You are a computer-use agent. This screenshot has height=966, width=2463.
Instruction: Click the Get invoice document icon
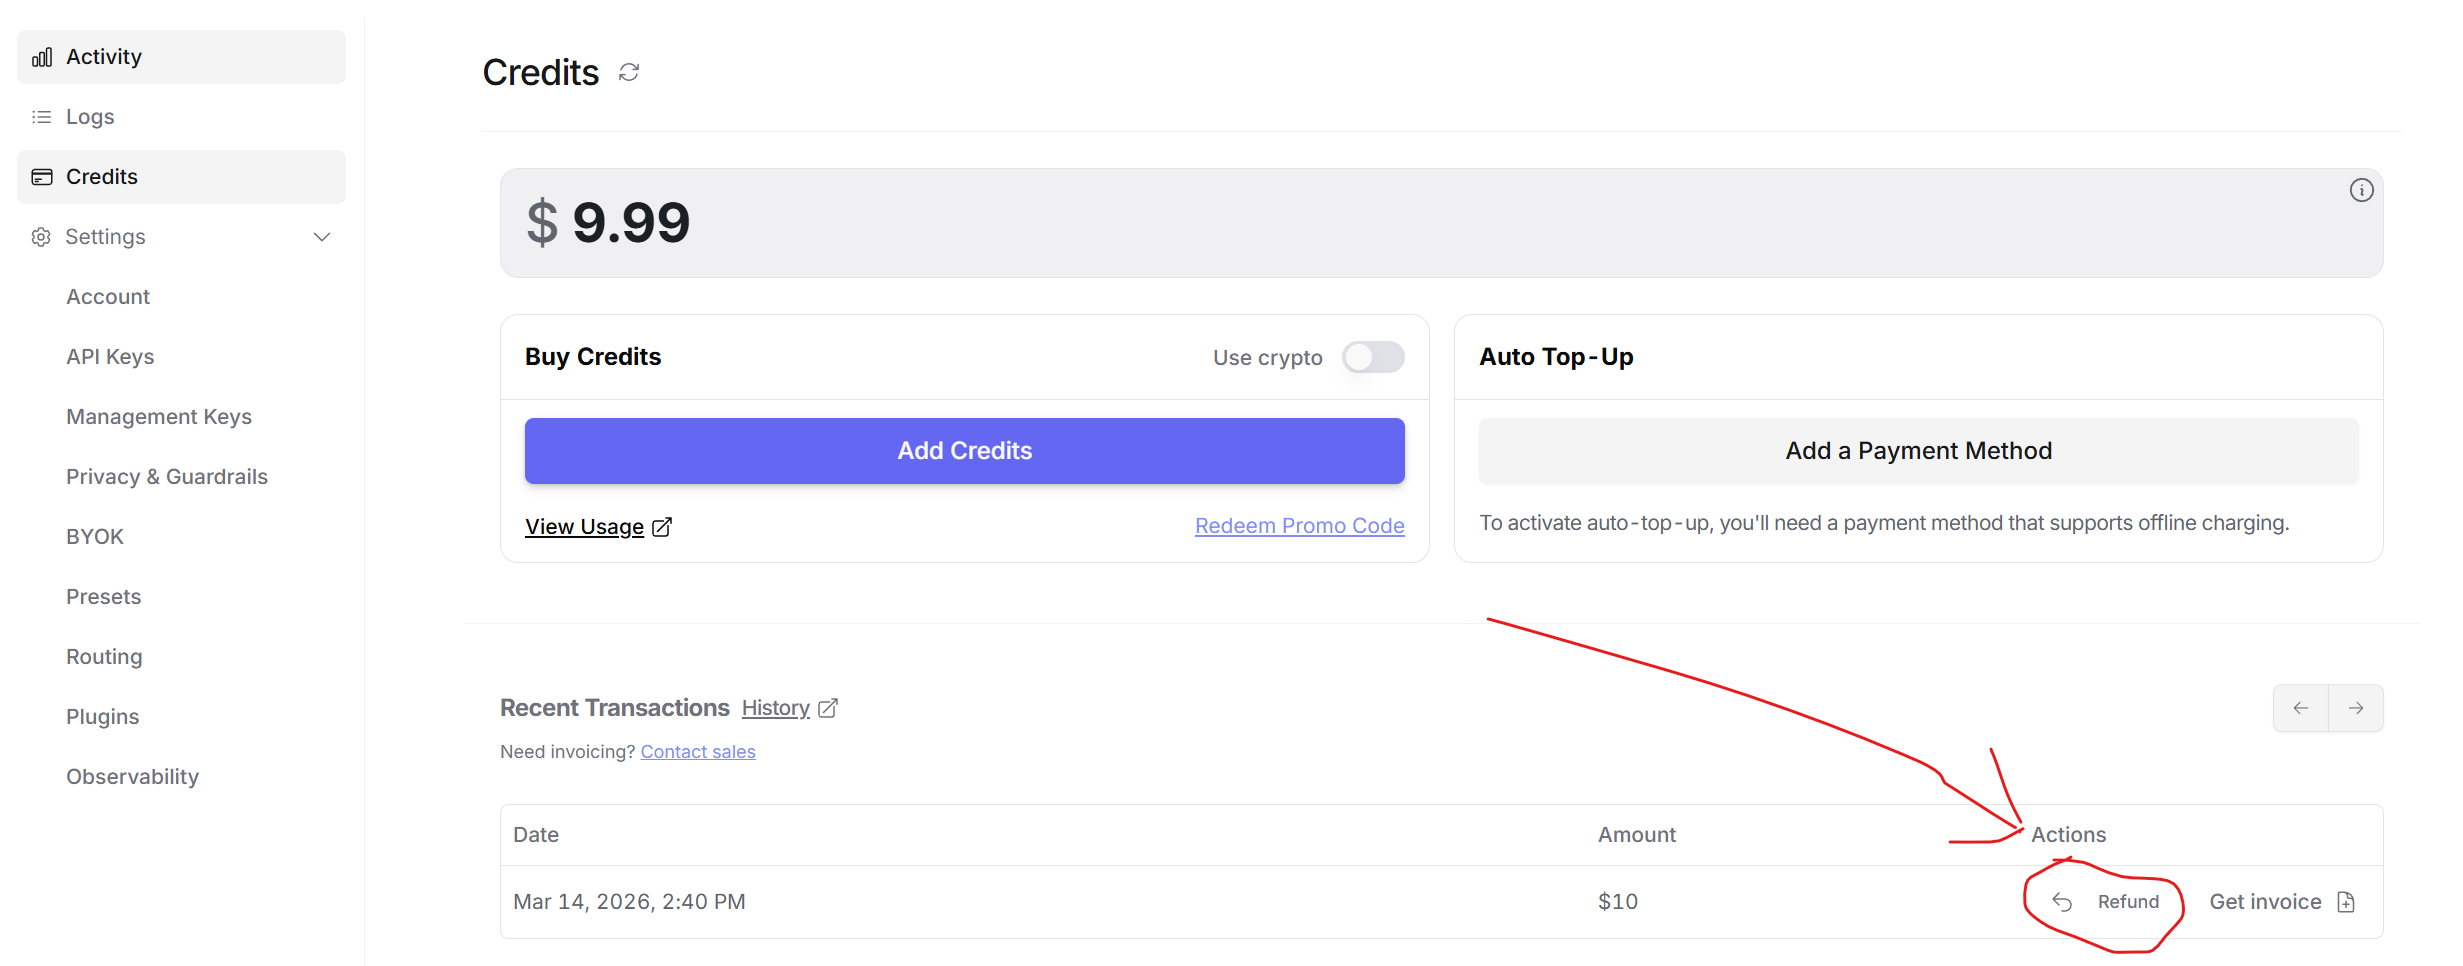[x=2346, y=902]
